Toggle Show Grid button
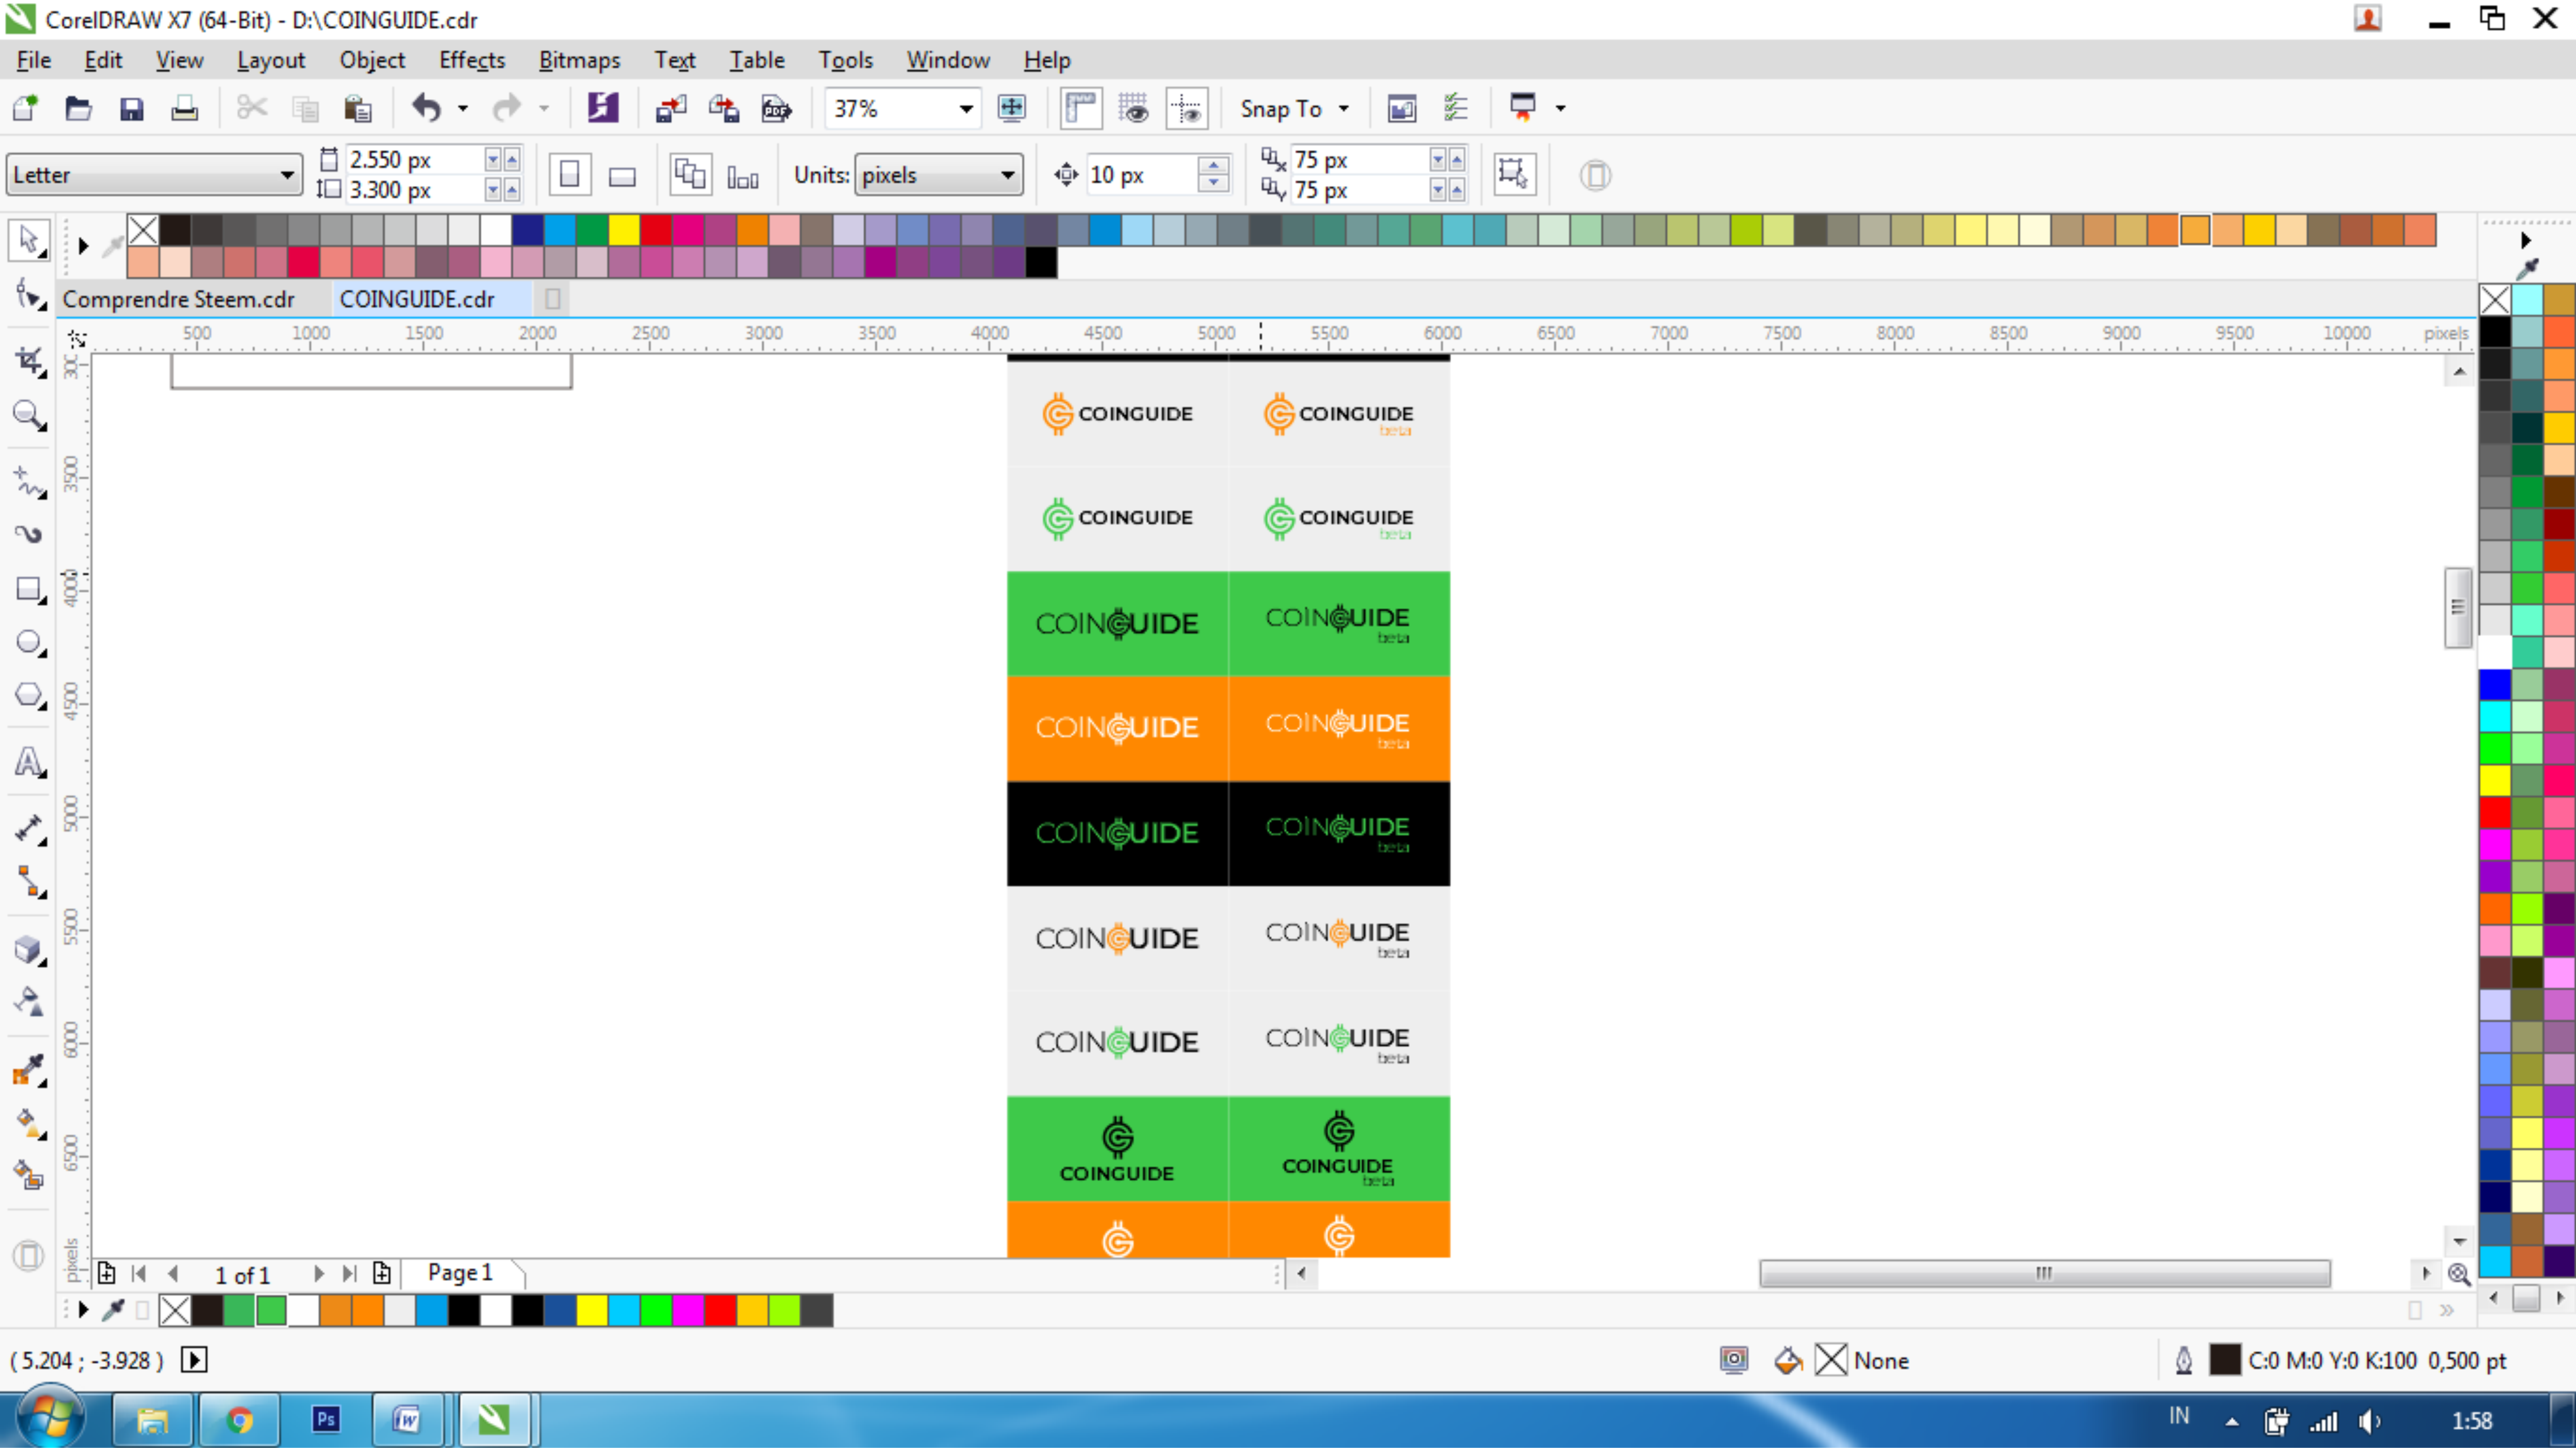 [1134, 108]
